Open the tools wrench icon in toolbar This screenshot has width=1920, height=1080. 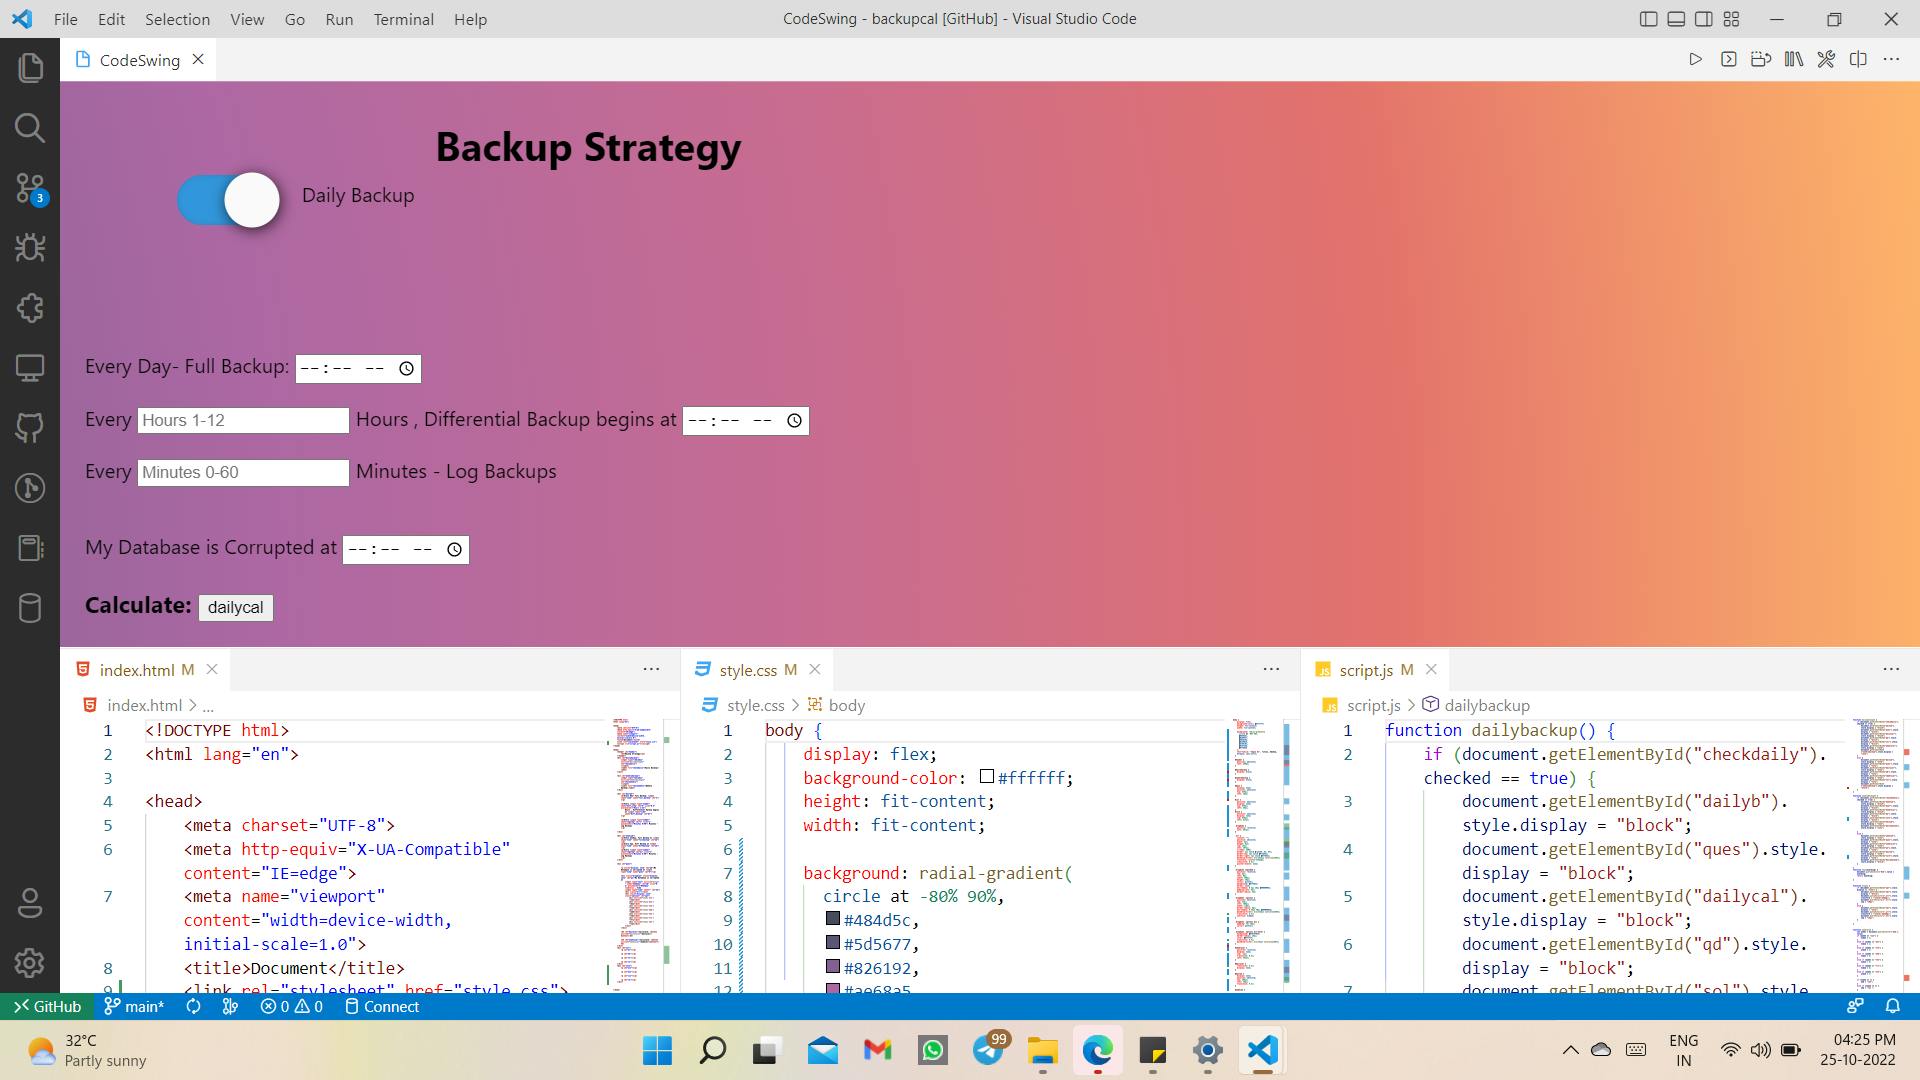[x=1826, y=60]
